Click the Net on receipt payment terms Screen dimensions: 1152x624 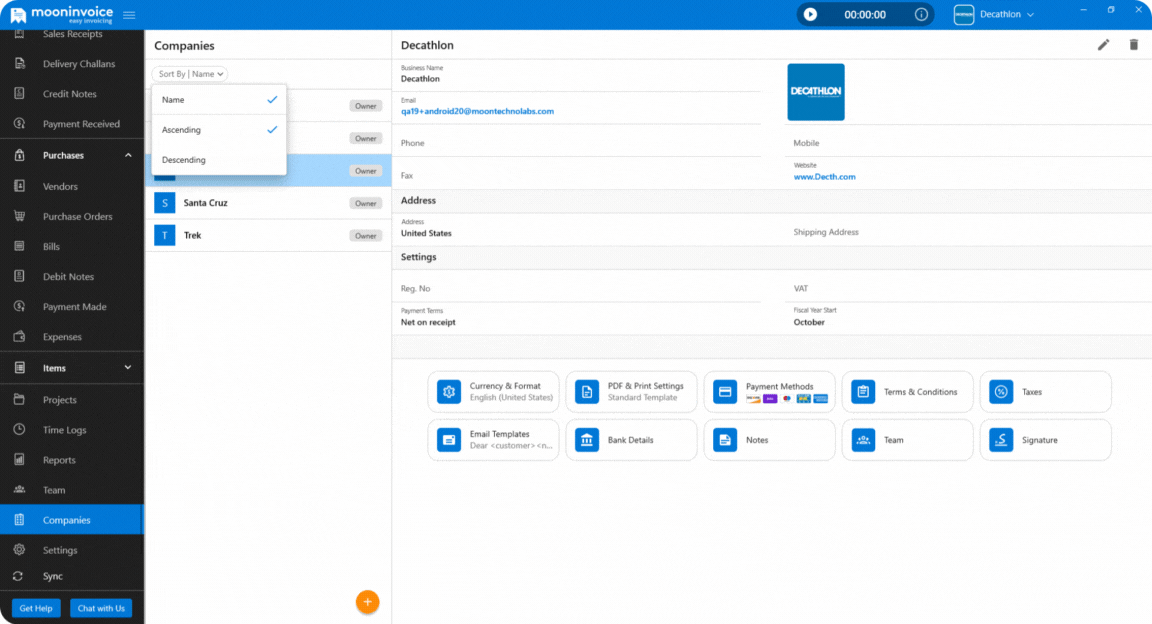[x=428, y=323]
